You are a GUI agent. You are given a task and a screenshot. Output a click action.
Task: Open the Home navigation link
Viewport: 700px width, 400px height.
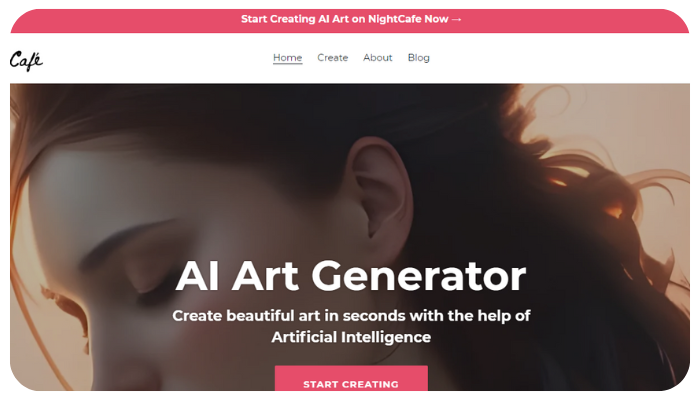(x=288, y=58)
